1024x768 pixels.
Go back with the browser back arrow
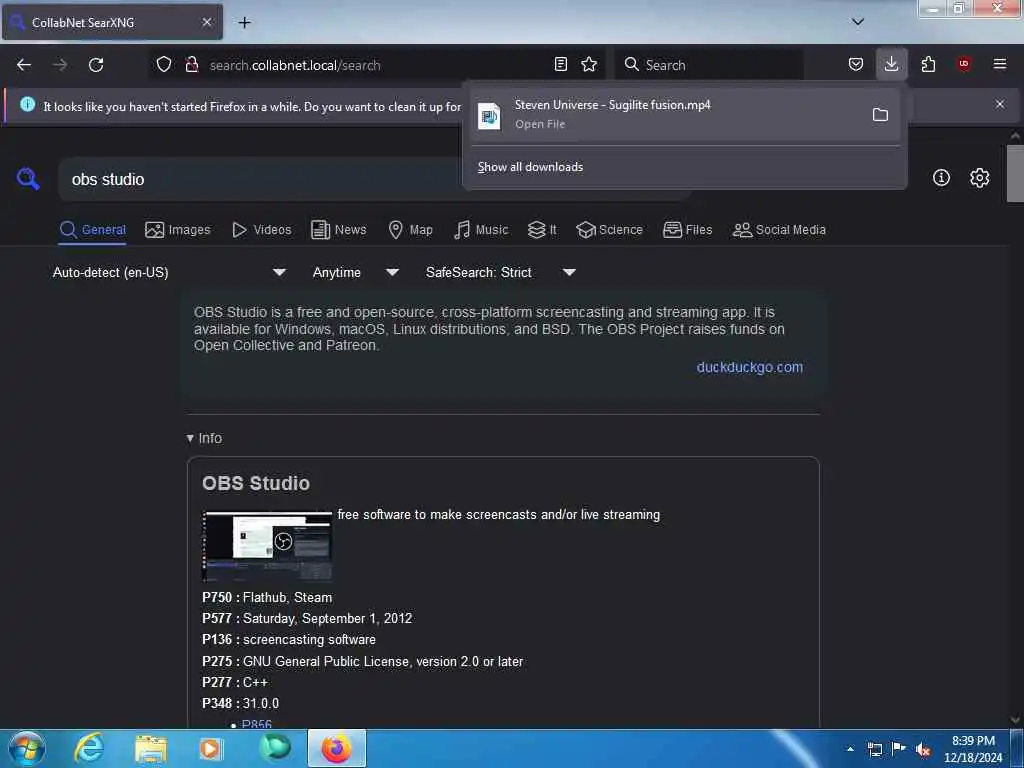click(x=24, y=65)
